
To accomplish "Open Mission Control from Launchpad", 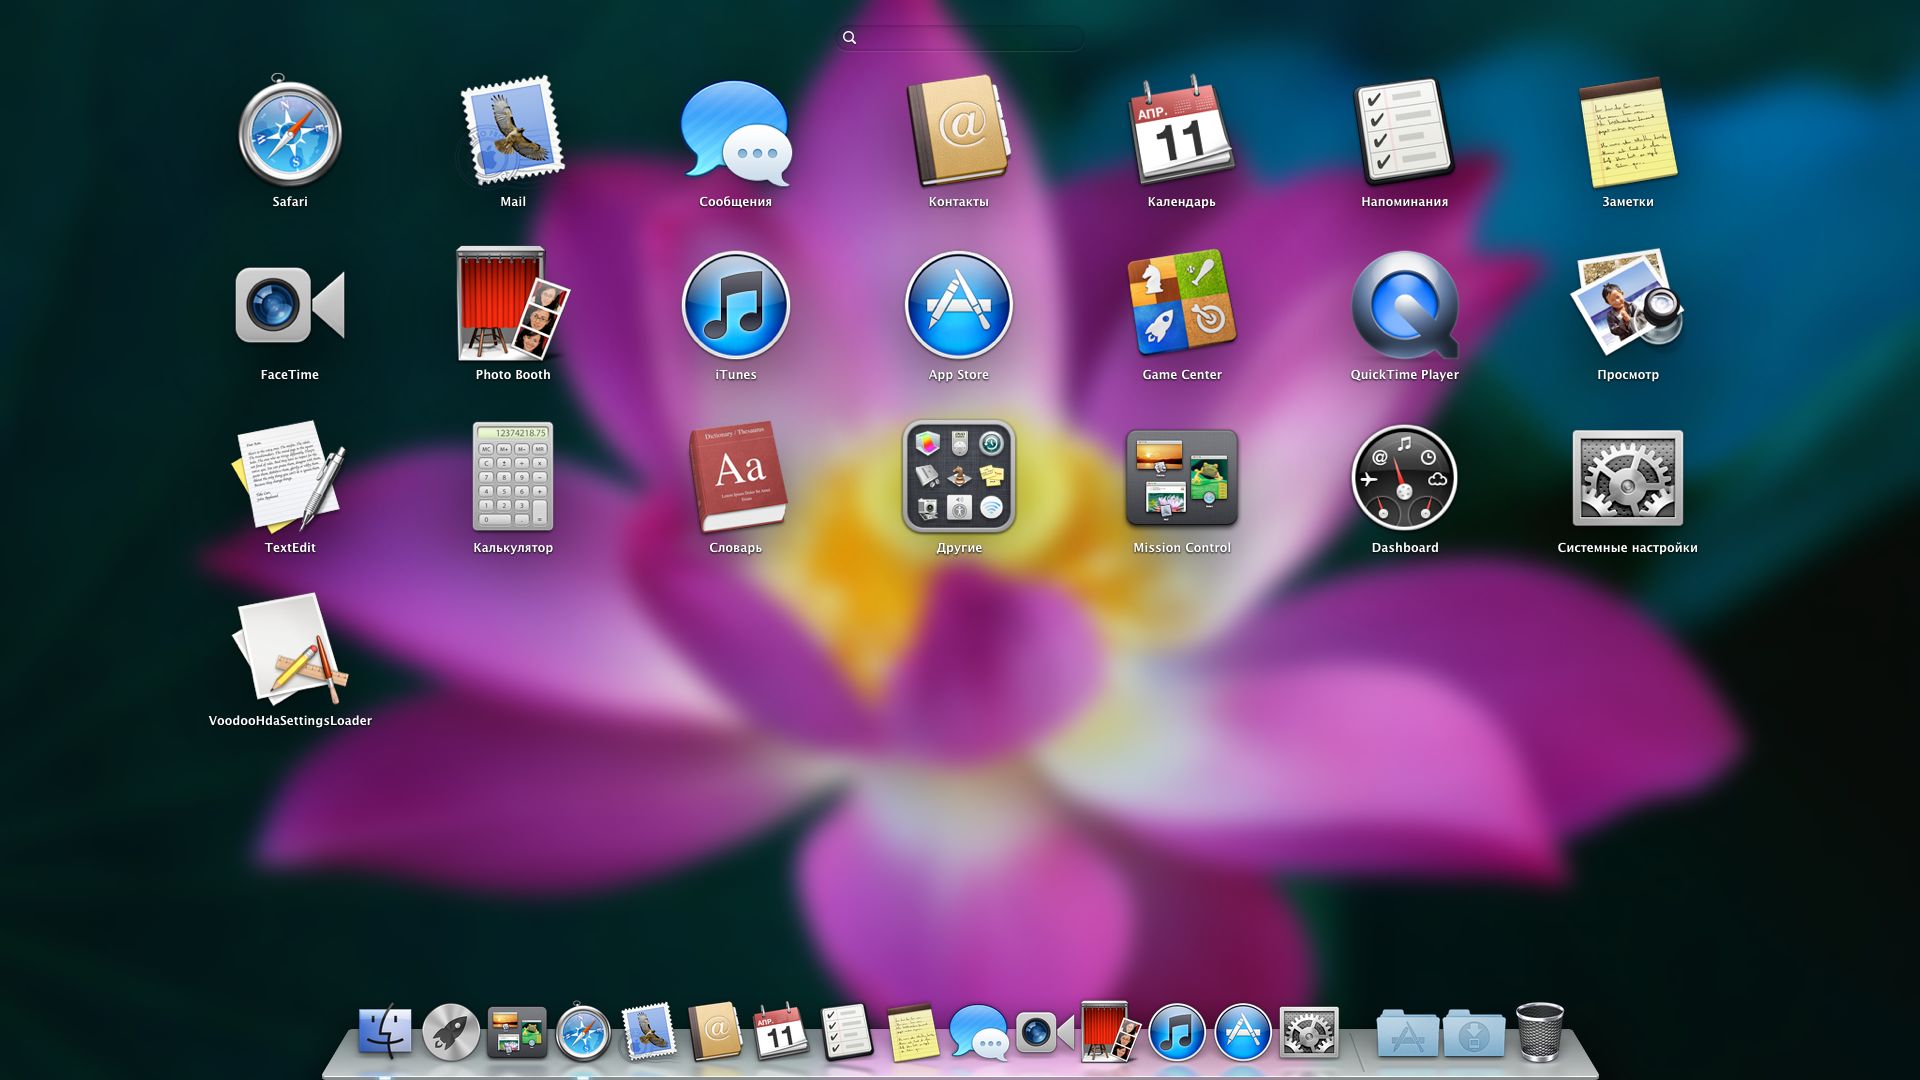I will coord(1182,477).
